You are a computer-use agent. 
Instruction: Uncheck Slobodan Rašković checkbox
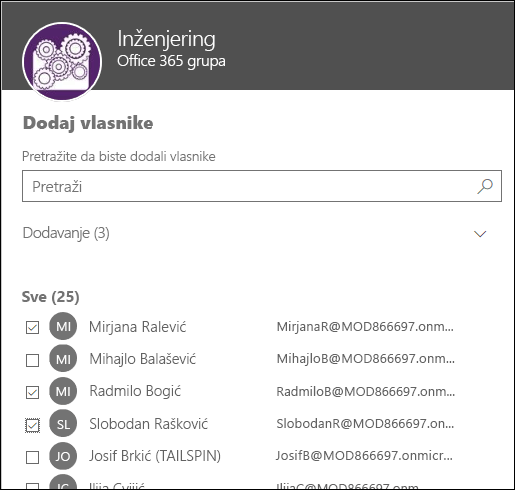pos(32,425)
